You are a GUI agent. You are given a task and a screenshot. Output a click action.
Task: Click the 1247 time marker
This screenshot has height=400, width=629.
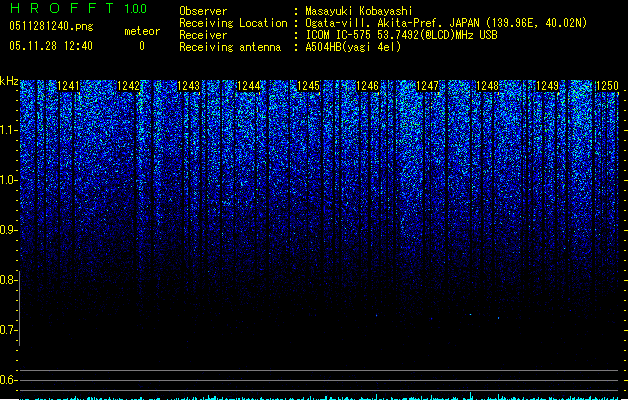(428, 86)
